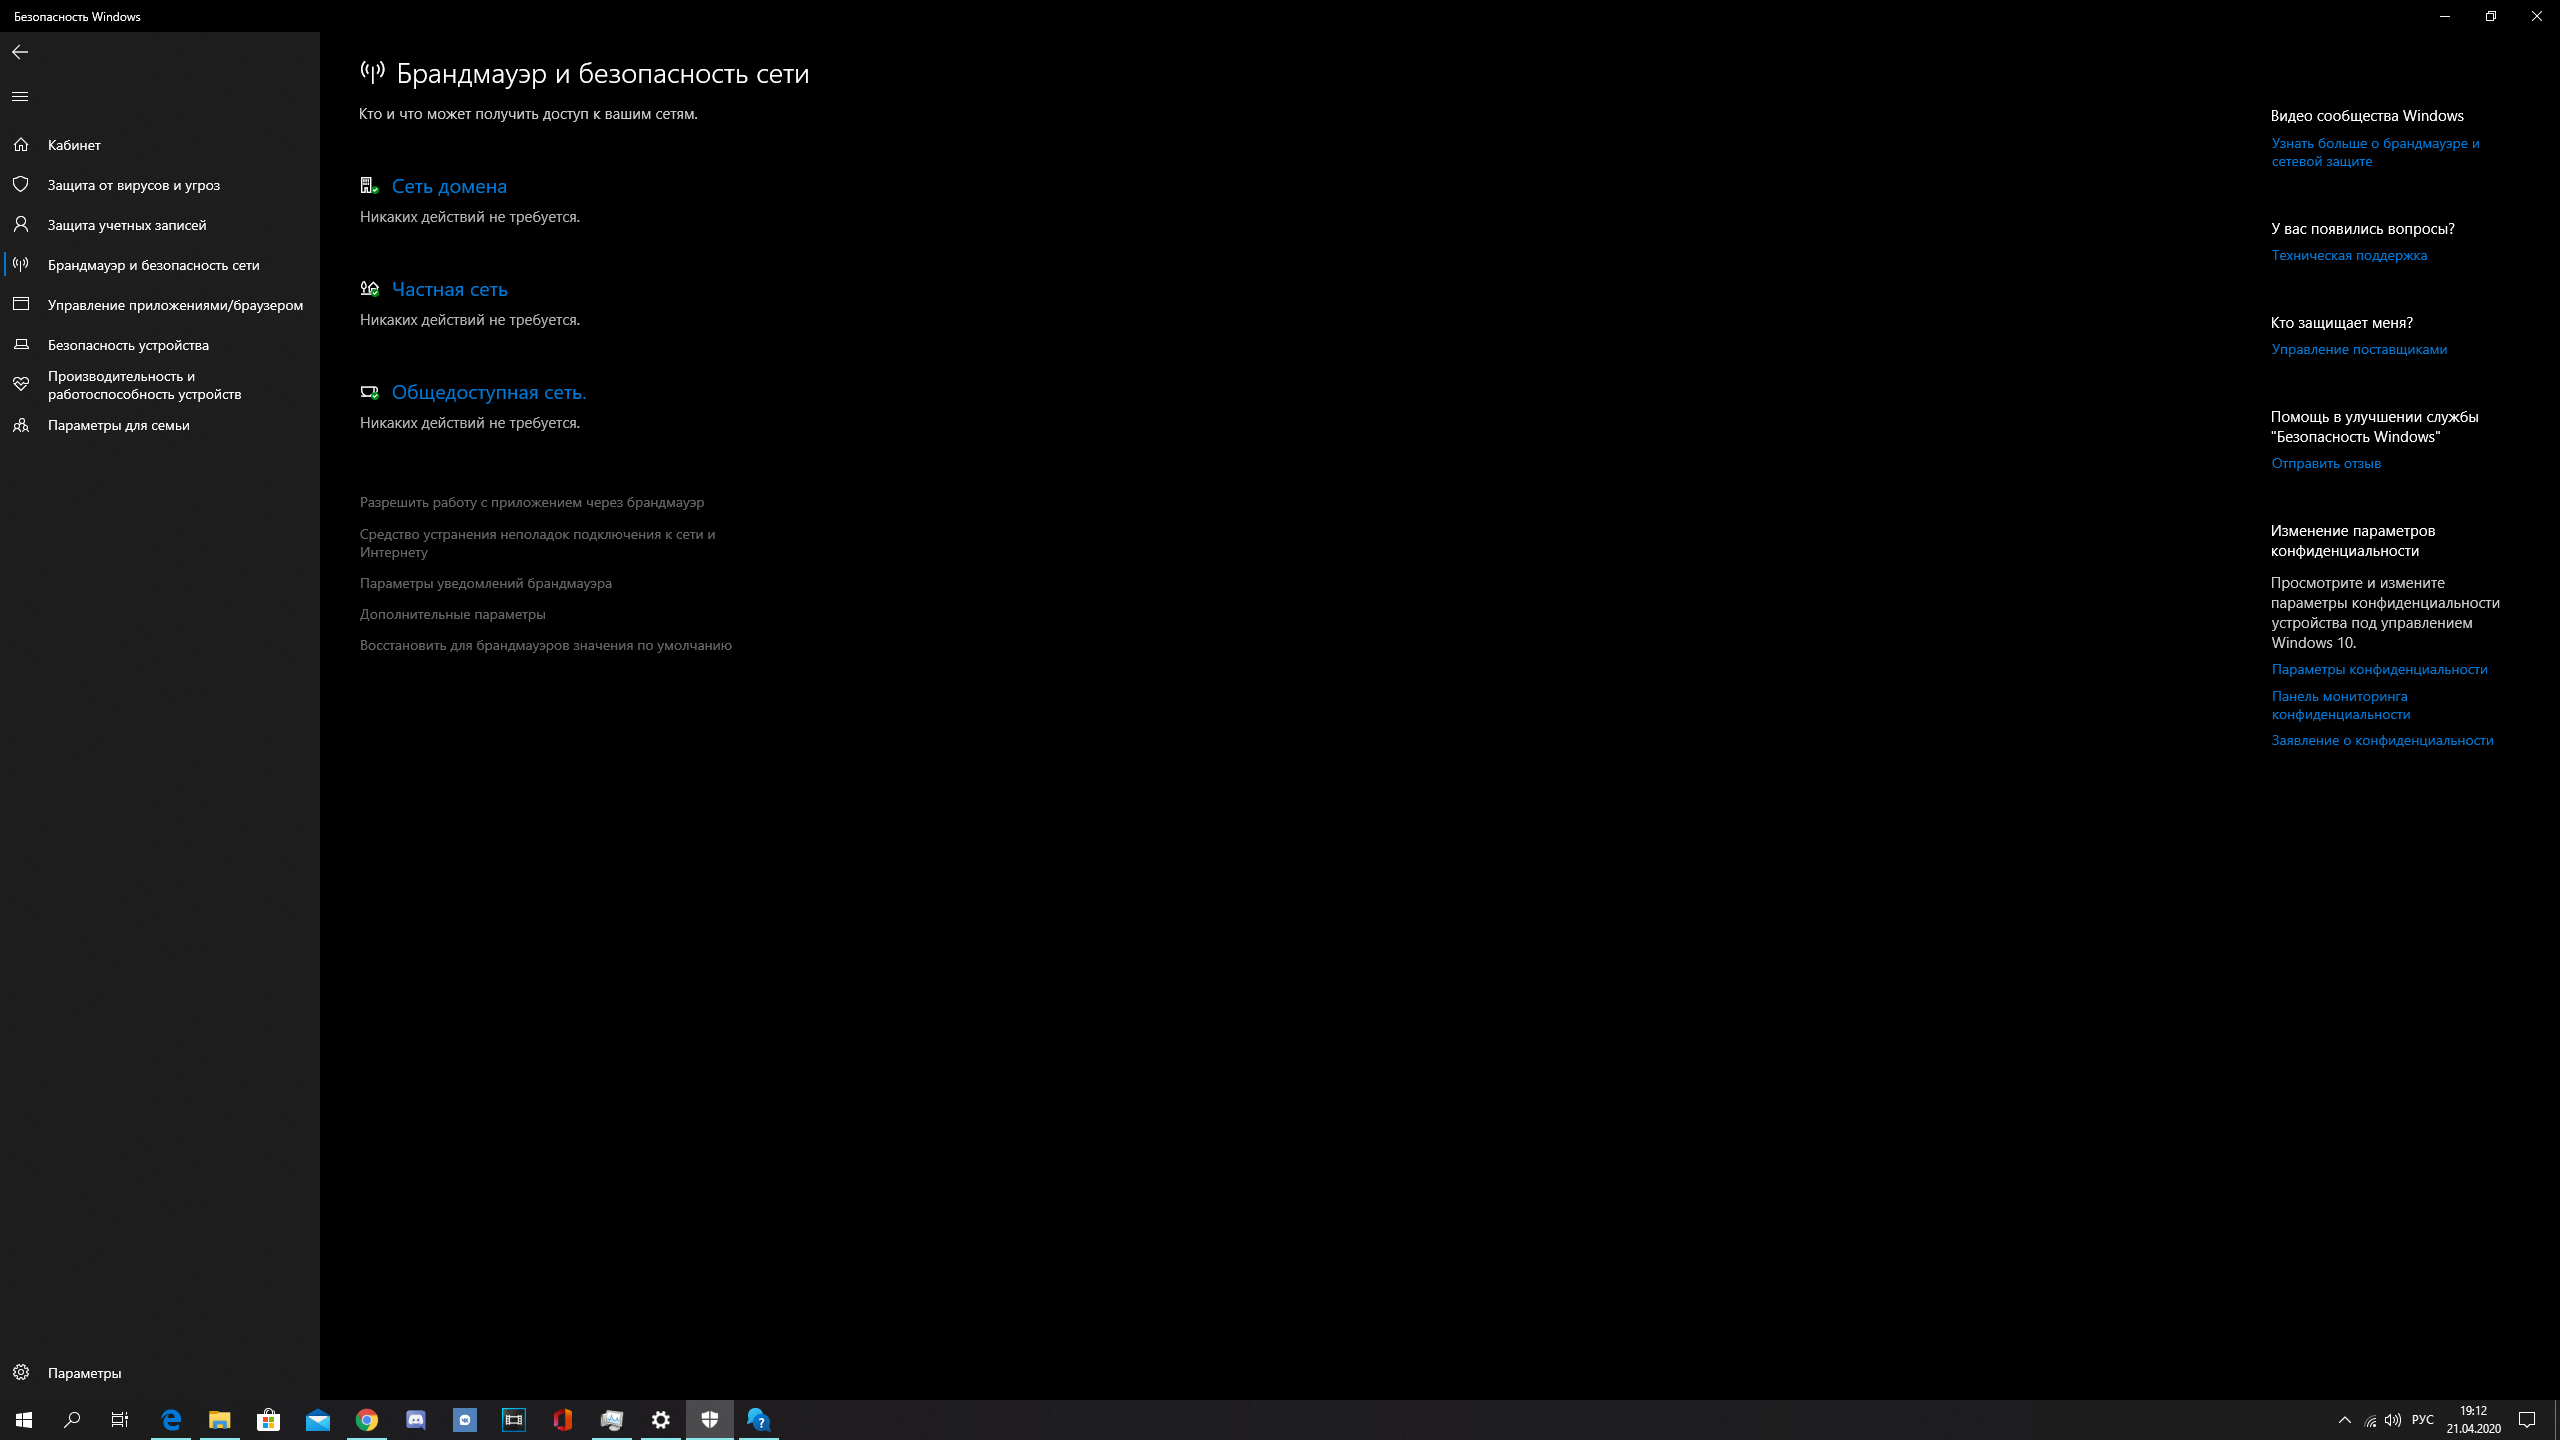
Task: Open File Explorer from taskbar
Action: (x=219, y=1419)
